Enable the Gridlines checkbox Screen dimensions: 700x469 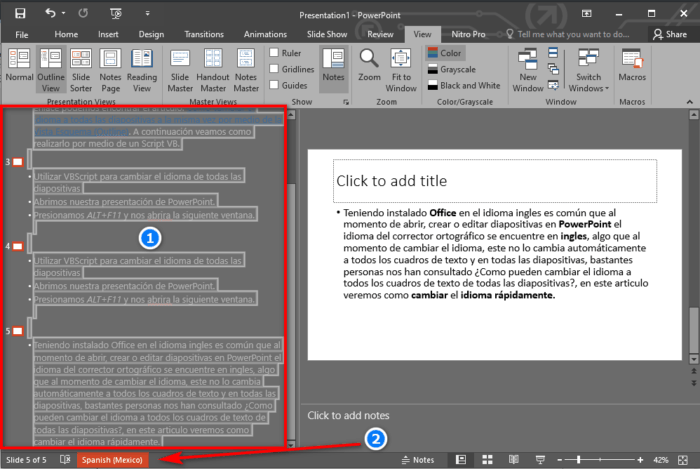(274, 69)
